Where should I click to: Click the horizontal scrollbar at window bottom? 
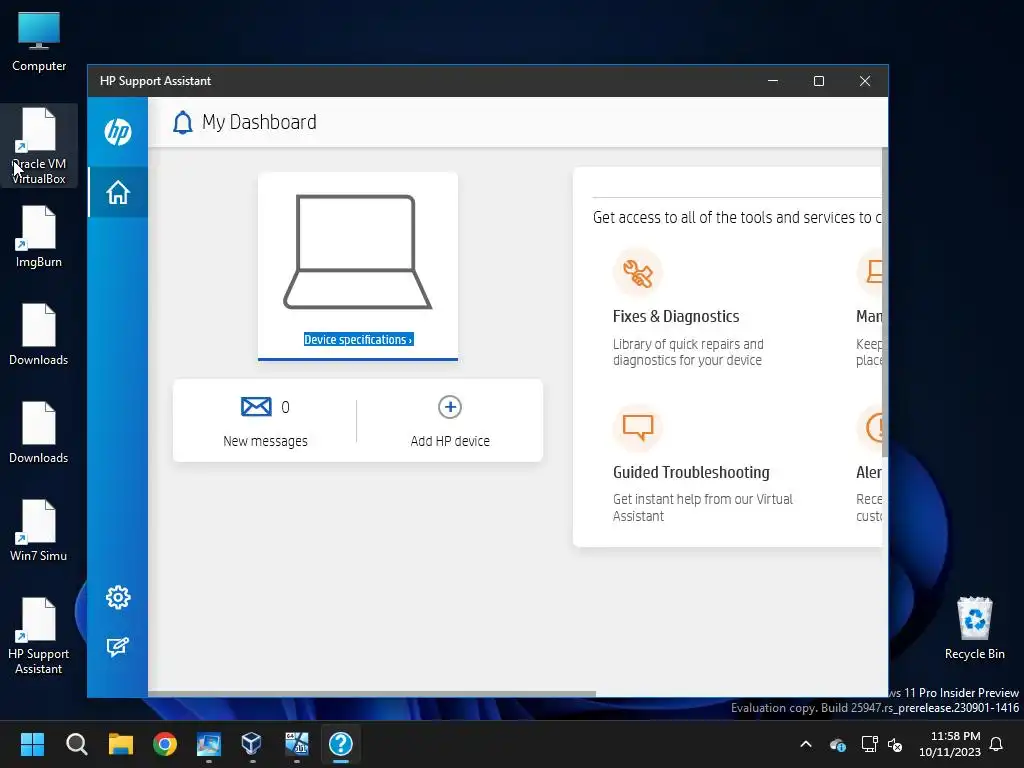[x=372, y=694]
